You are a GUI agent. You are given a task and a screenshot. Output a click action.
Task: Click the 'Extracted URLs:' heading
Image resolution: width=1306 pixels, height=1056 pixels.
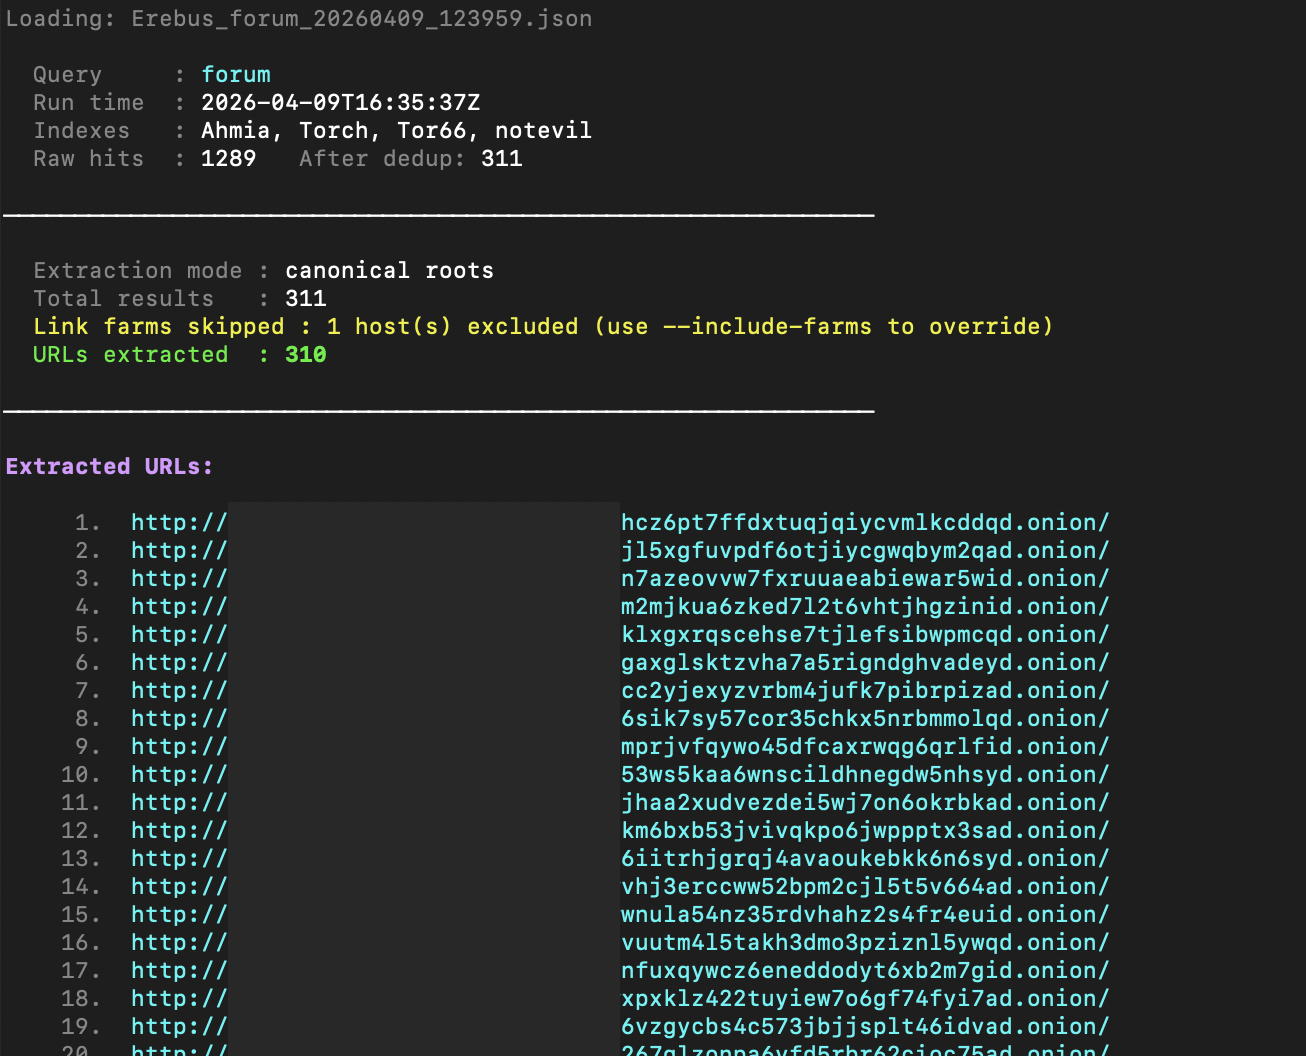pos(110,467)
